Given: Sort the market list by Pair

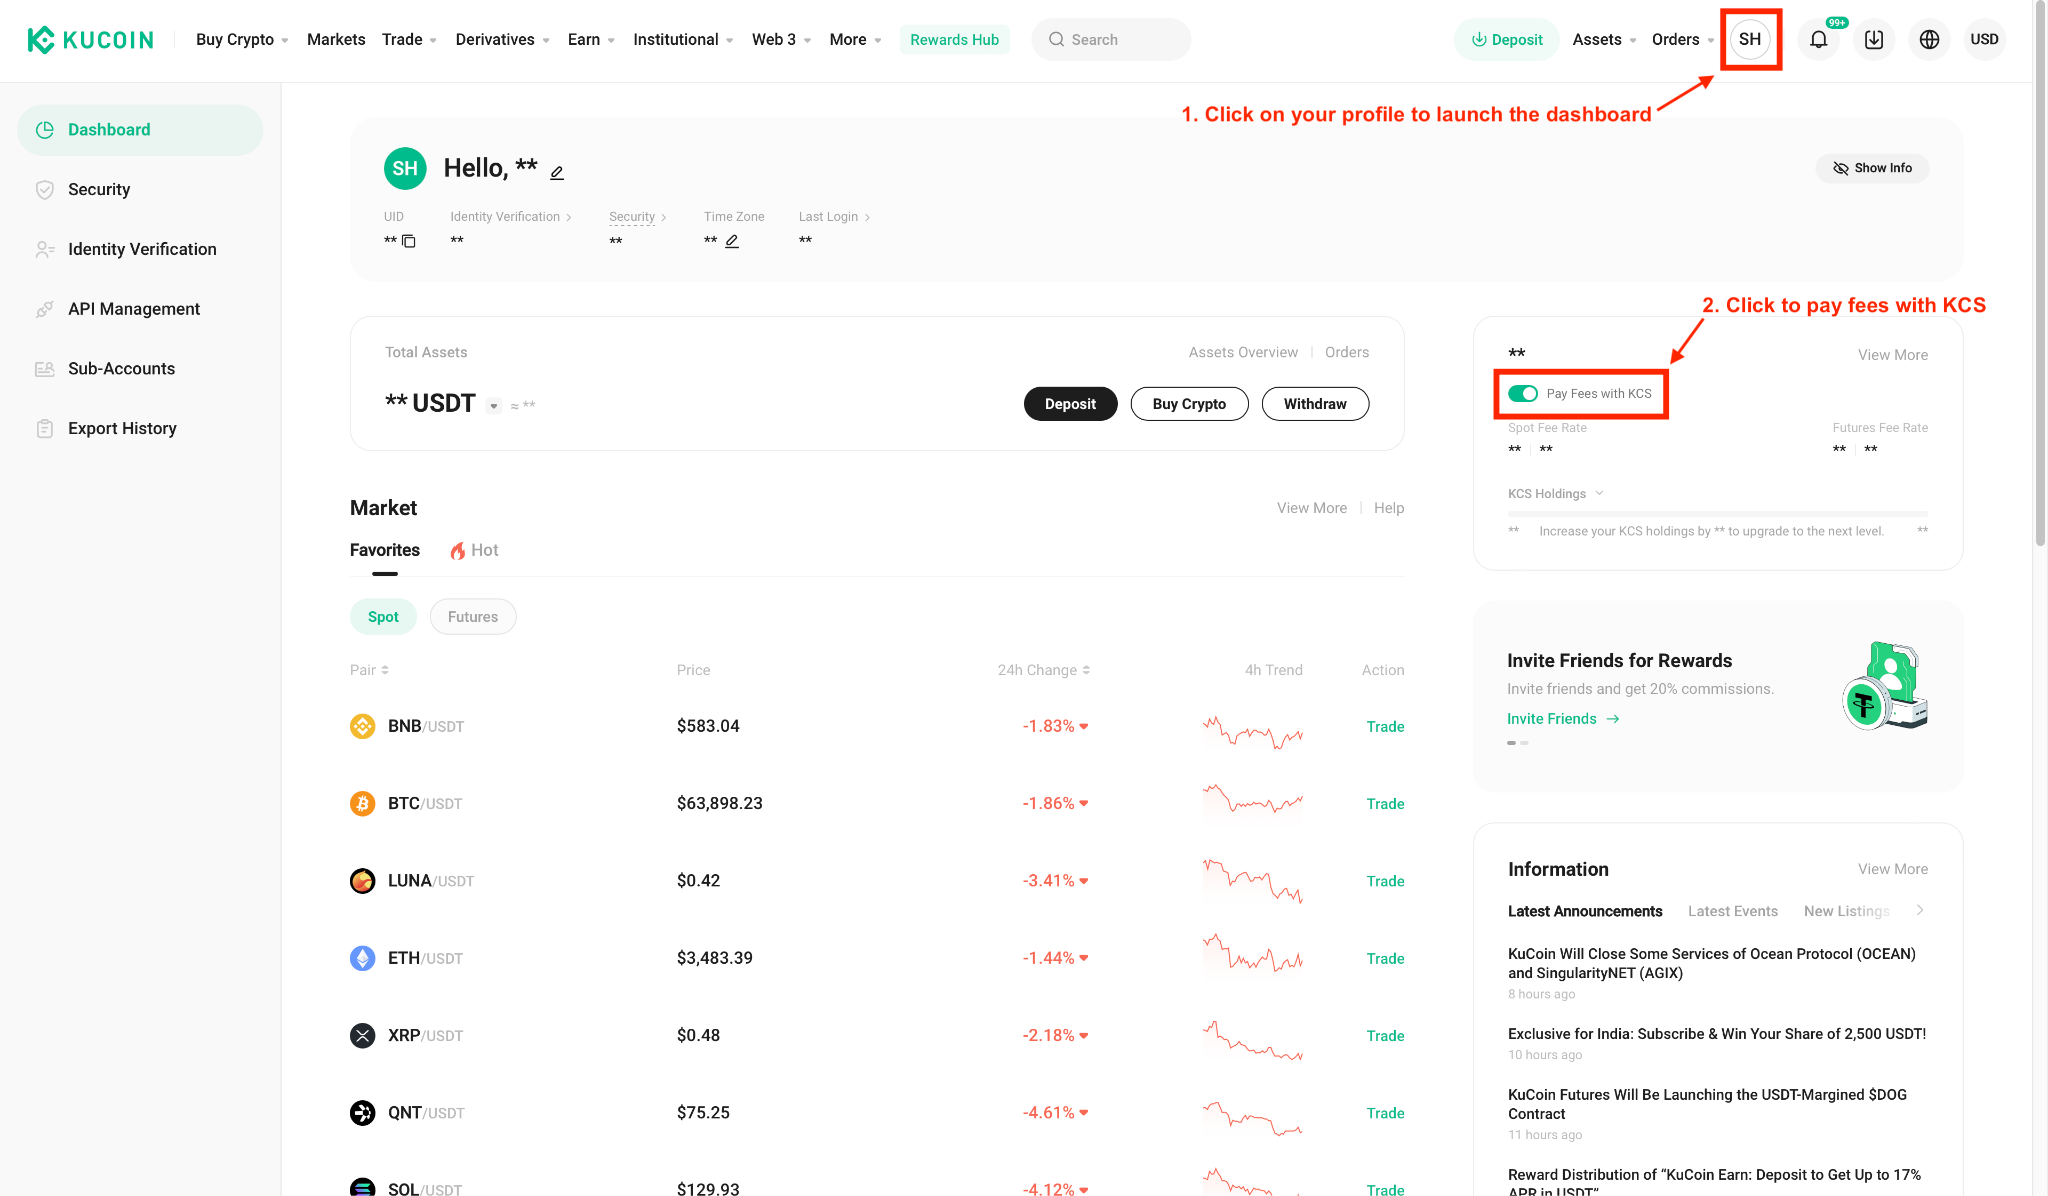Looking at the screenshot, I should [x=369, y=670].
